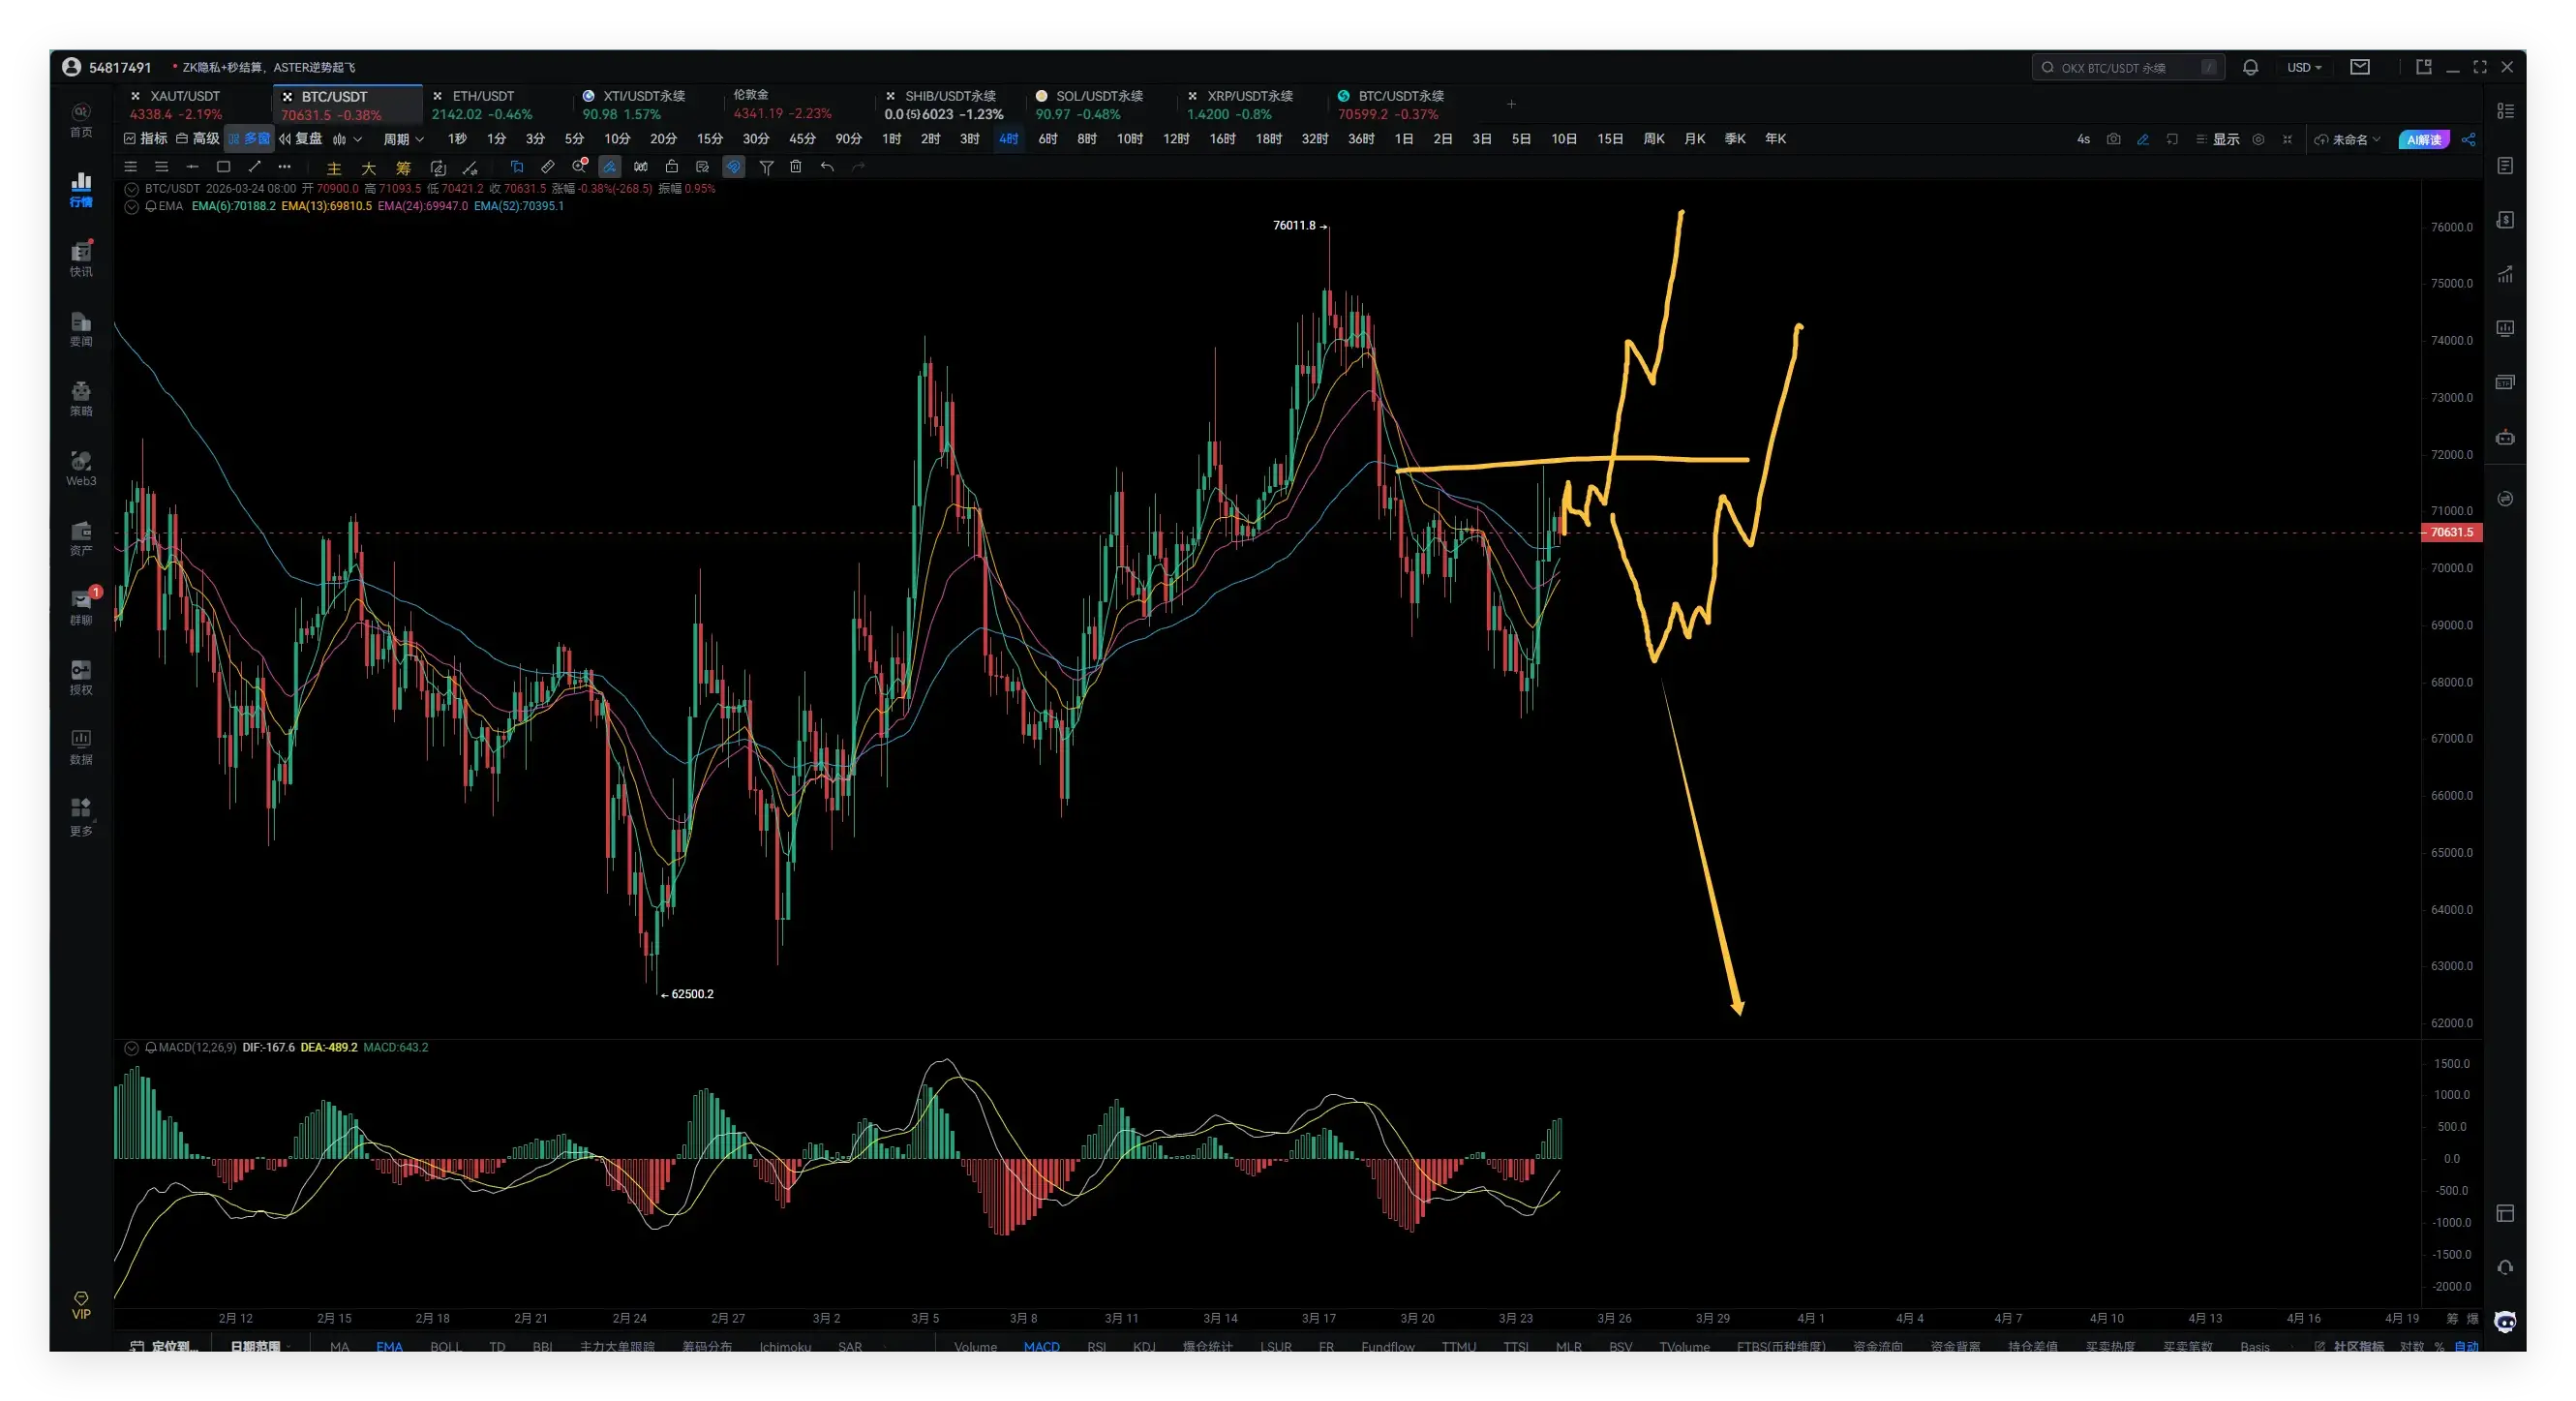
Task: Click the screenshot camera icon
Action: pyautogui.click(x=2113, y=139)
